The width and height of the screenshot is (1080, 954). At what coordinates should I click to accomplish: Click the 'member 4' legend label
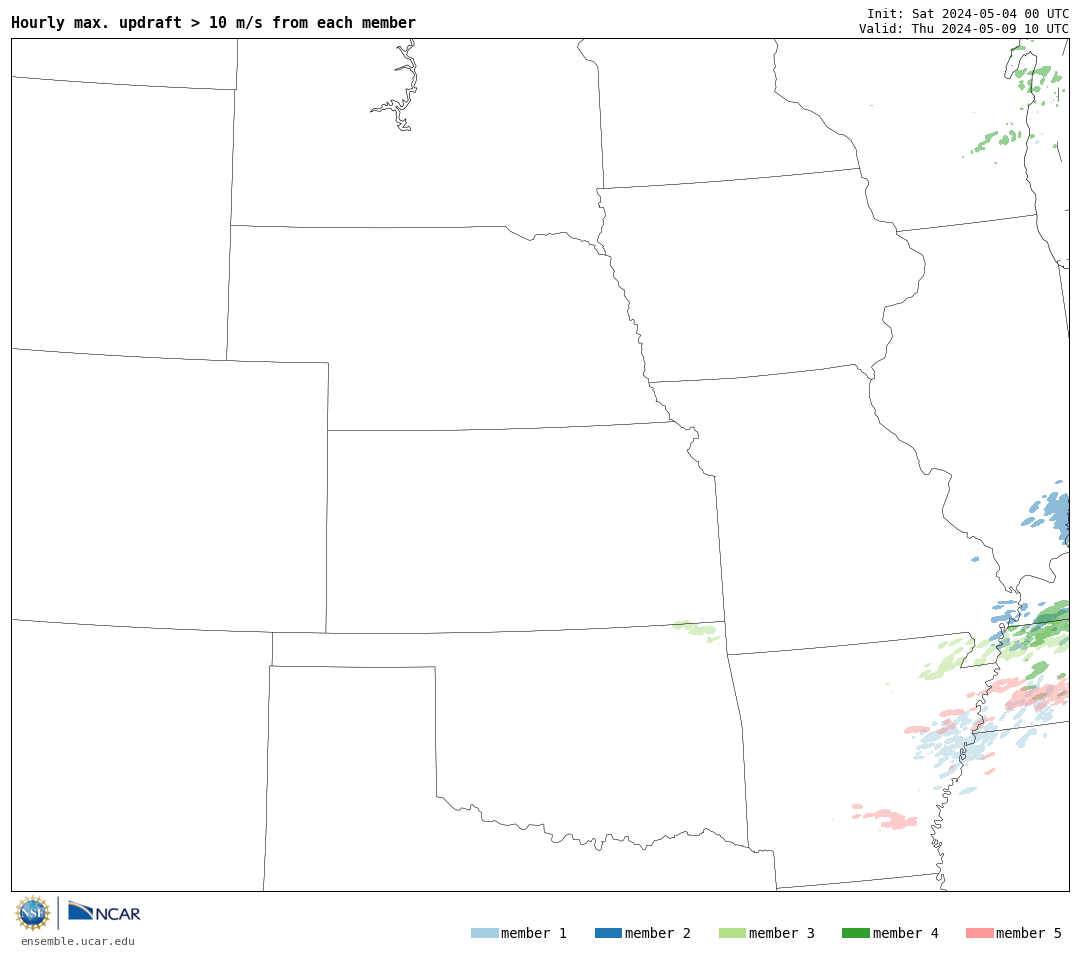tap(906, 933)
